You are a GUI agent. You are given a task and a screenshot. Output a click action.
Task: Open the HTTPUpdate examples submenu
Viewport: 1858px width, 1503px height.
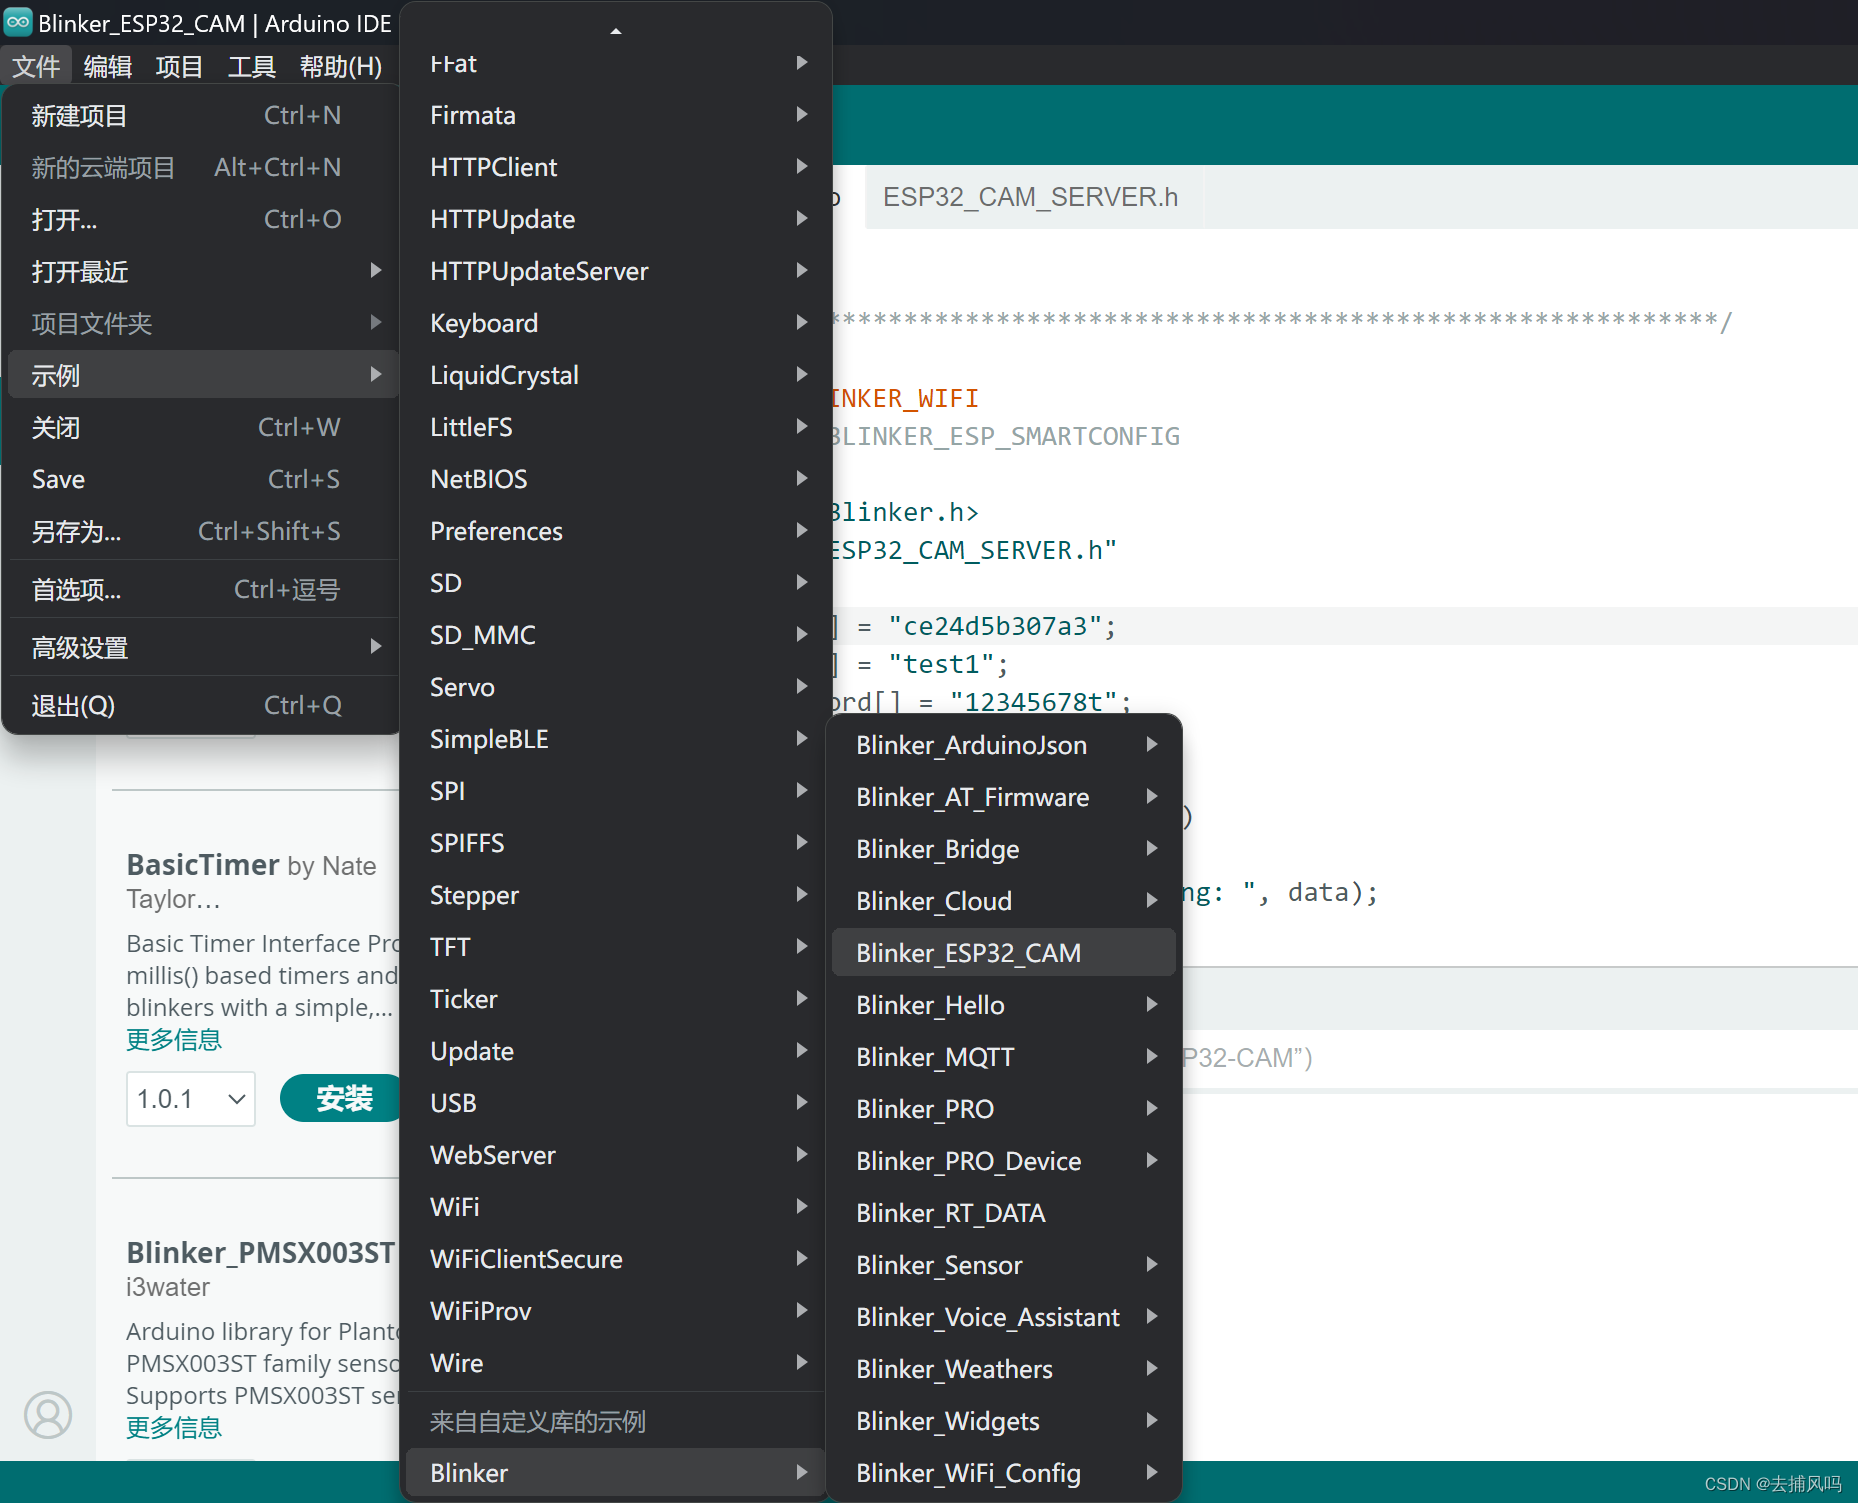tap(616, 219)
